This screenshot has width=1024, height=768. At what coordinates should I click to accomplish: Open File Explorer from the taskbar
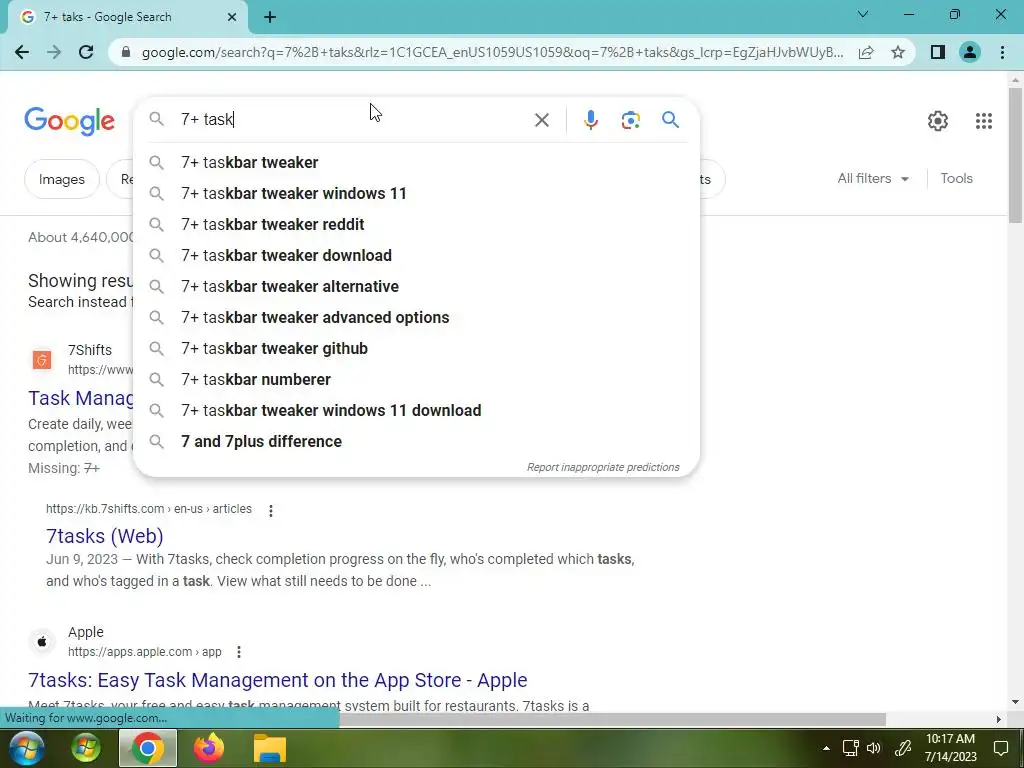(x=270, y=748)
